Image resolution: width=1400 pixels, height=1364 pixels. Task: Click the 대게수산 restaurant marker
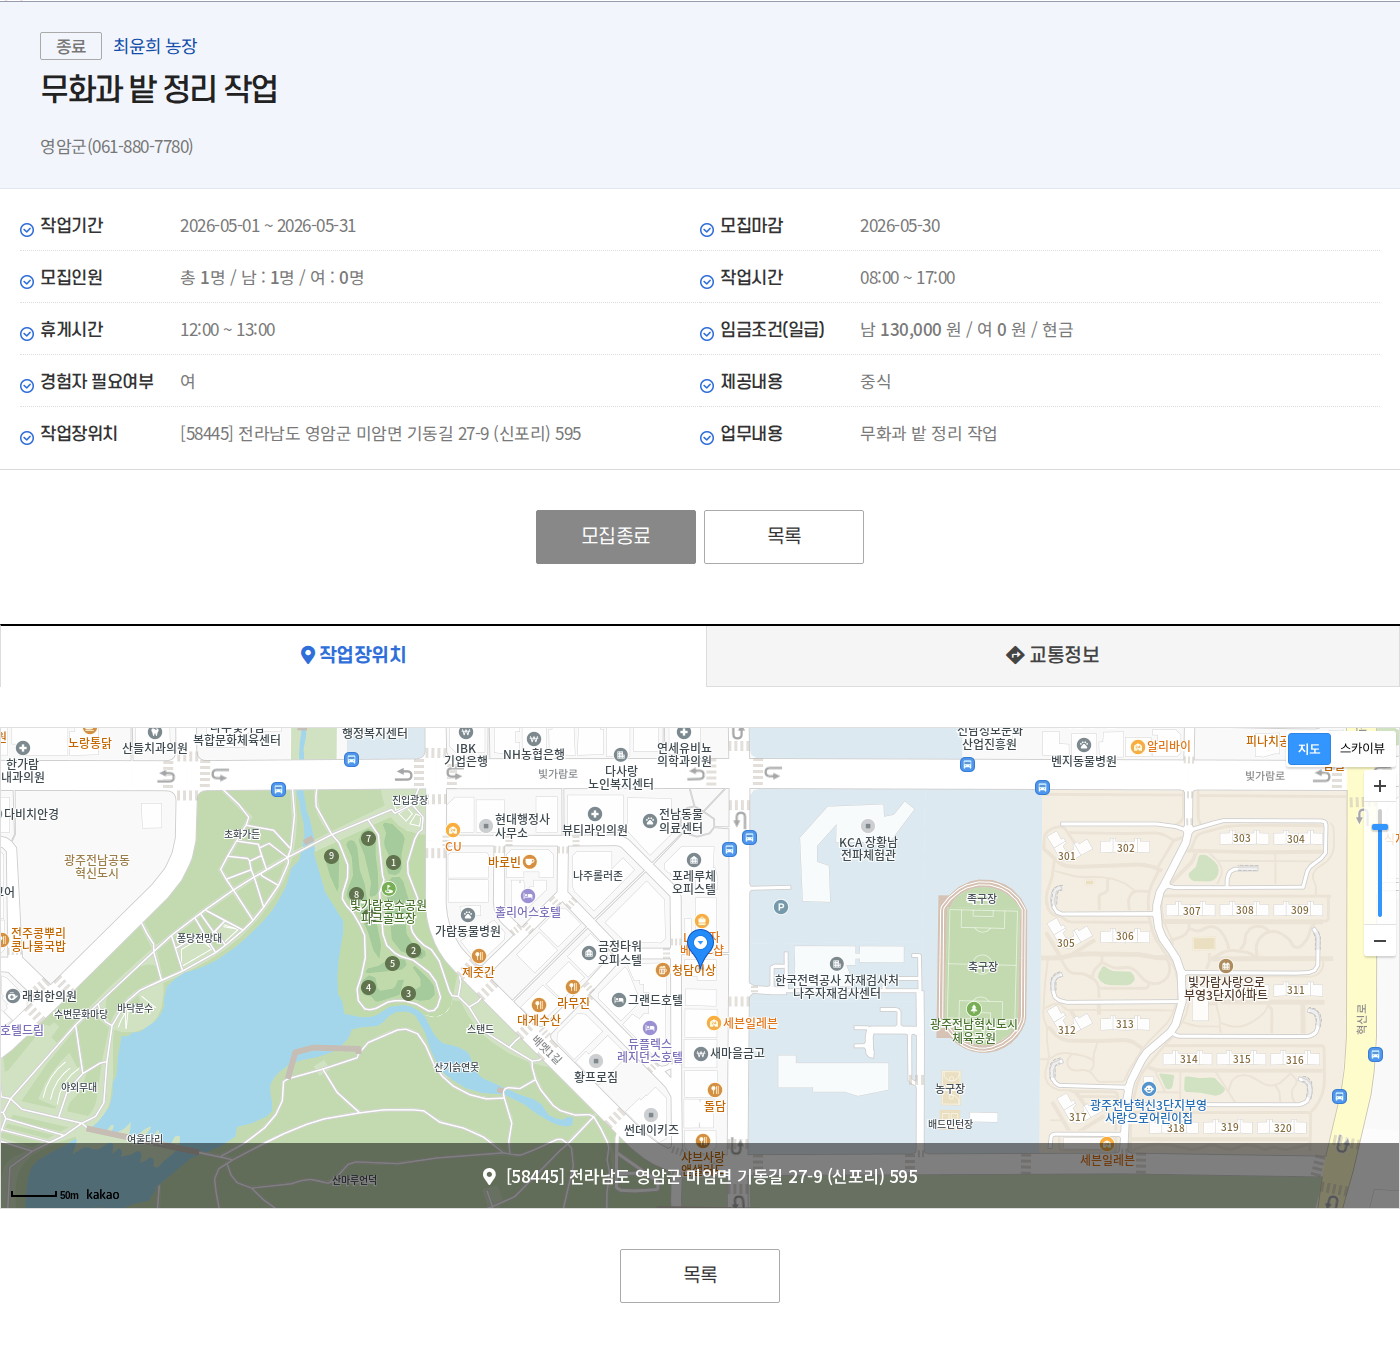point(538,1005)
